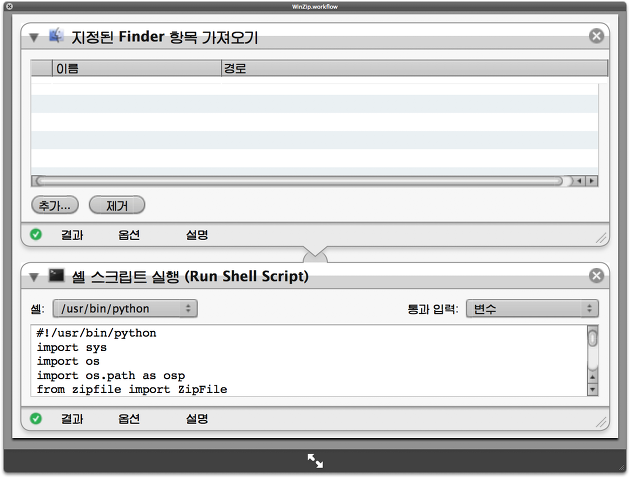Remove the Finder items action with X button
630x478 pixels.
pyautogui.click(x=596, y=36)
